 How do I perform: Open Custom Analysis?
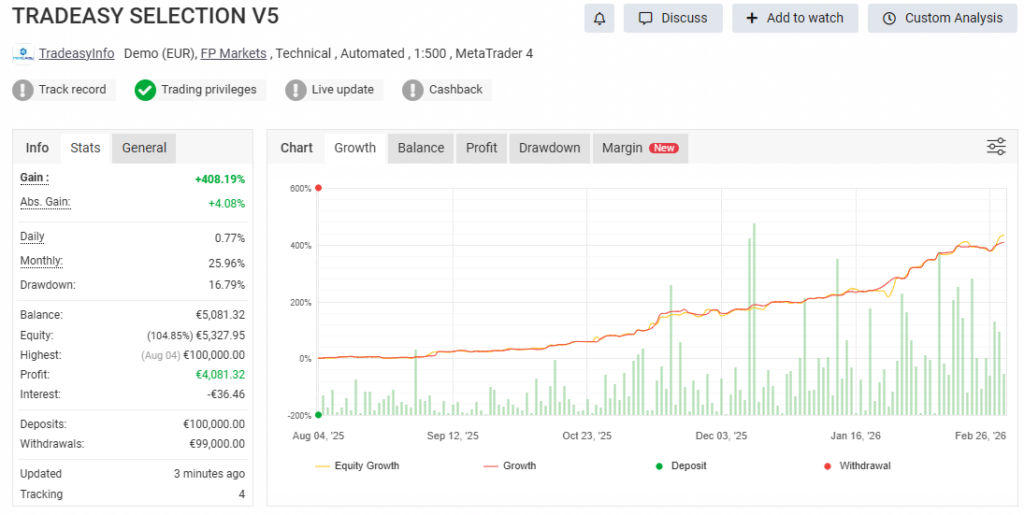(x=941, y=18)
